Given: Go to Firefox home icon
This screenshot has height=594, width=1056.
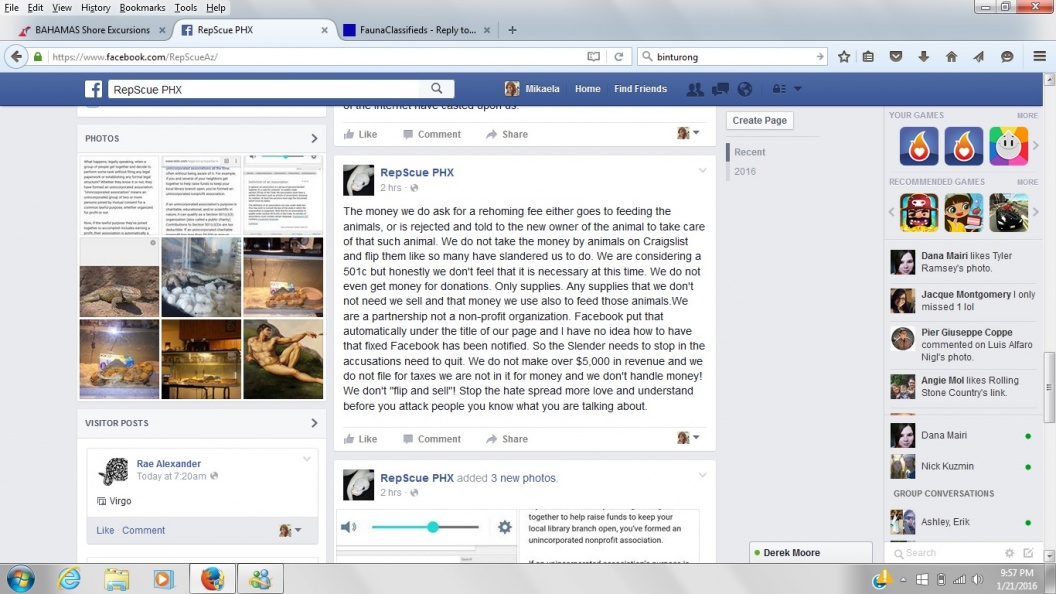Looking at the screenshot, I should 951,57.
